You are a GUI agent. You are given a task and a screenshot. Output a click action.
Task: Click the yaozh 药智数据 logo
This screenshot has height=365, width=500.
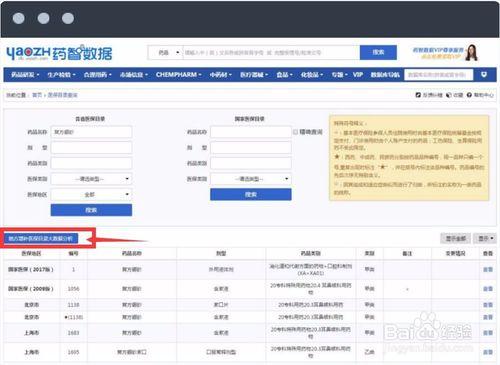[x=59, y=53]
